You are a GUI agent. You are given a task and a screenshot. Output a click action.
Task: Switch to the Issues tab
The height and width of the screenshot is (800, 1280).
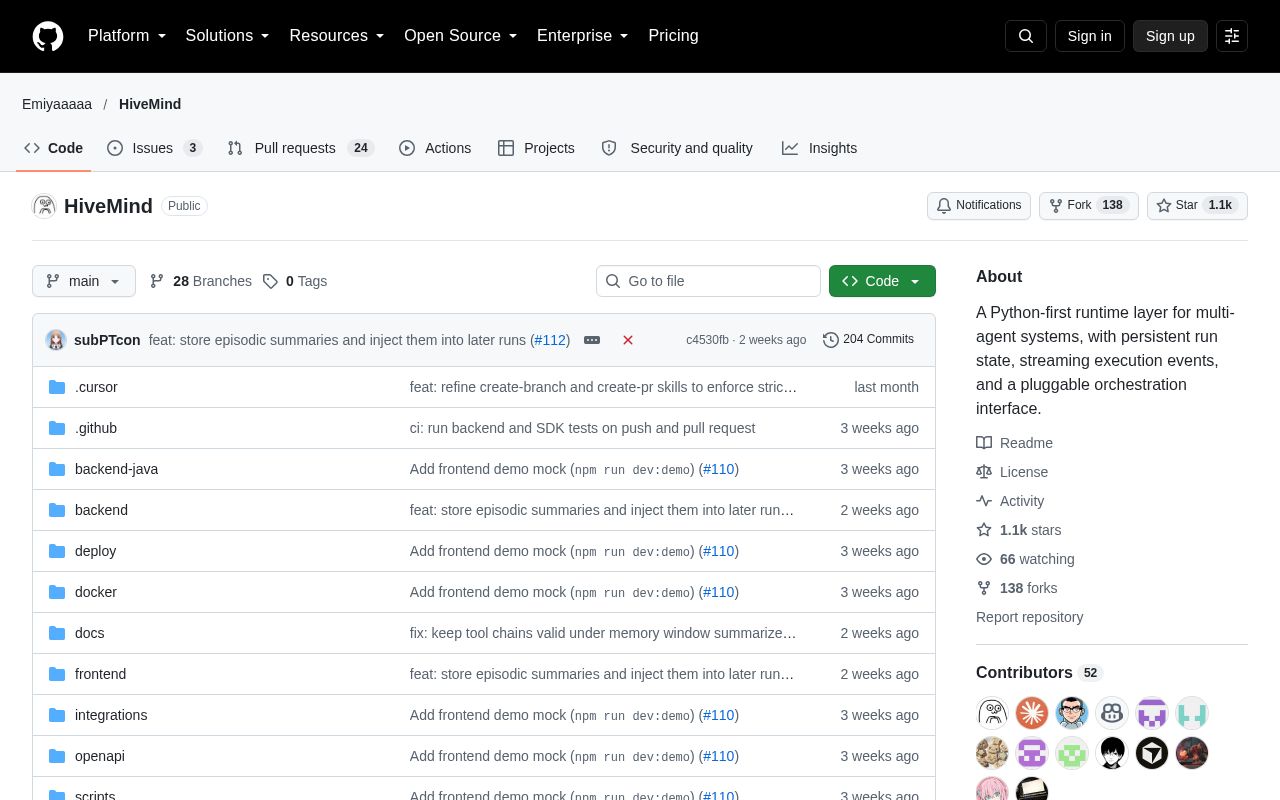pyautogui.click(x=154, y=148)
